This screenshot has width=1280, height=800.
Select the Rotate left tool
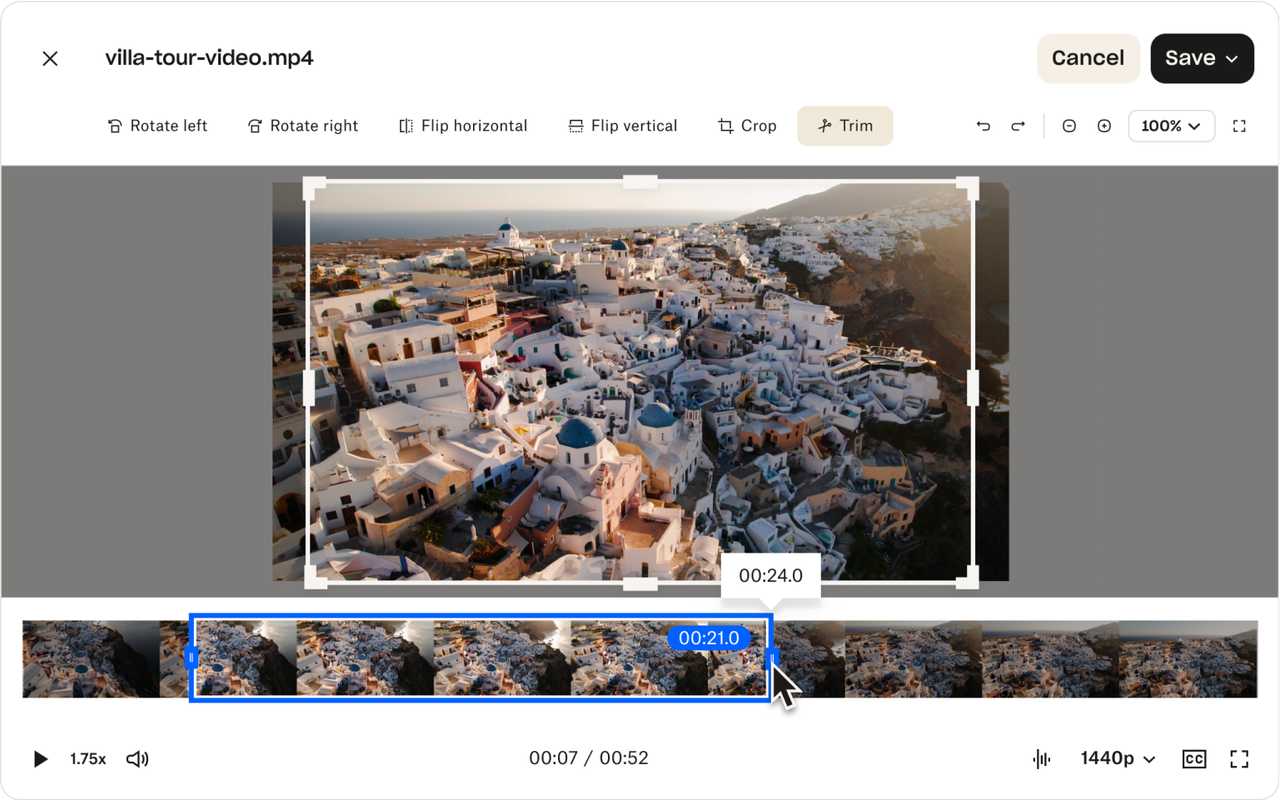click(157, 125)
